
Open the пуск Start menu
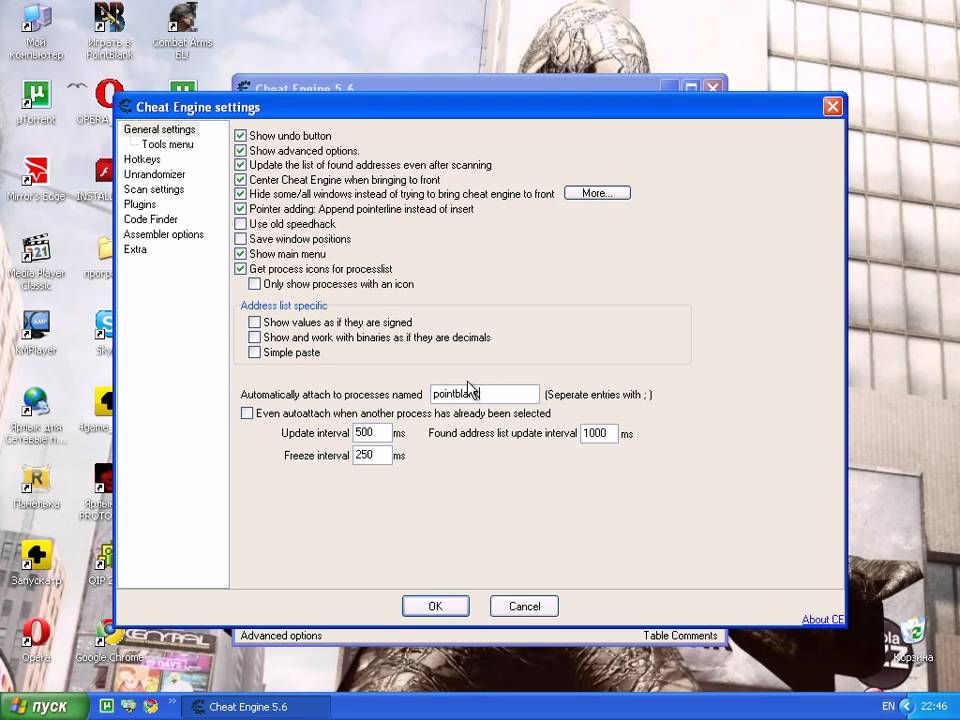click(x=43, y=707)
